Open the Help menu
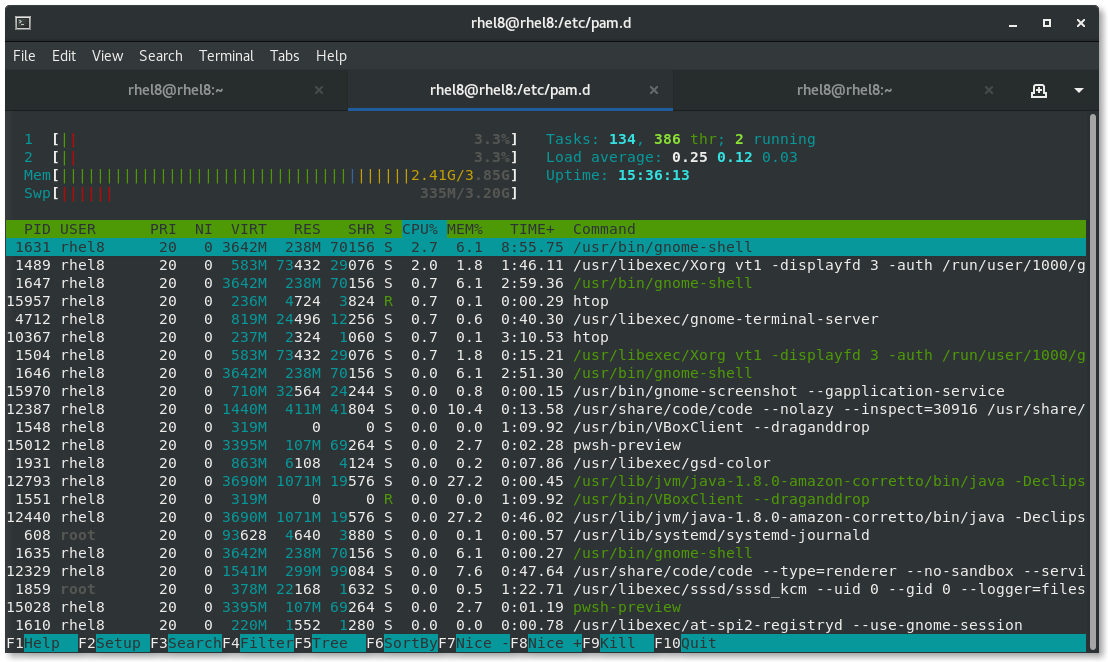The image size is (1108, 662). click(331, 56)
